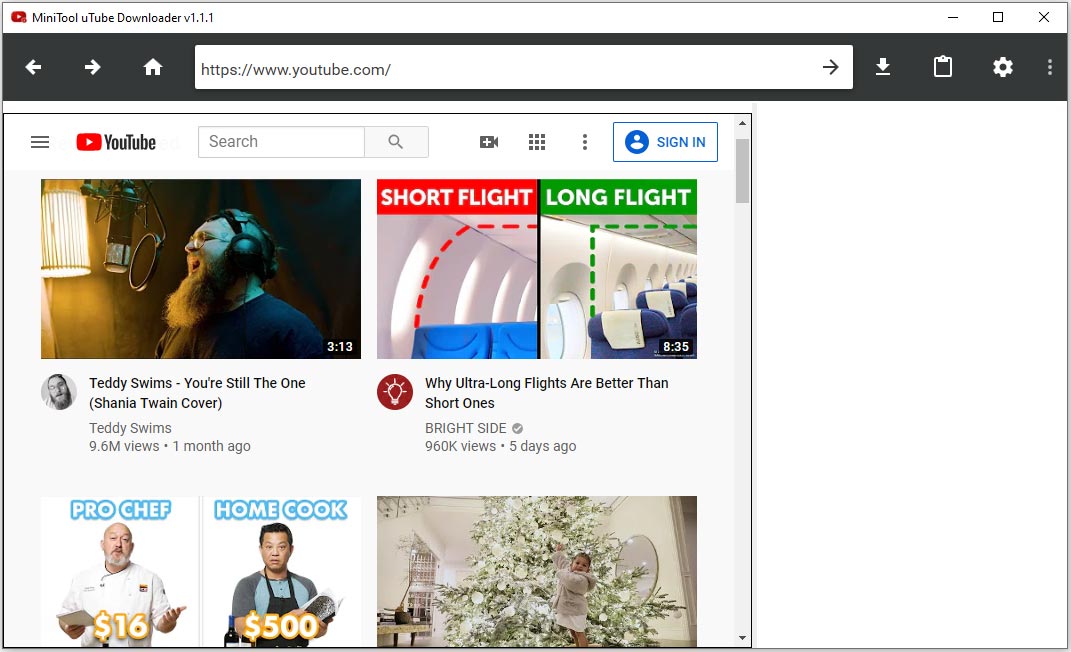Open the white Christmas tree thumbnail

[537, 571]
